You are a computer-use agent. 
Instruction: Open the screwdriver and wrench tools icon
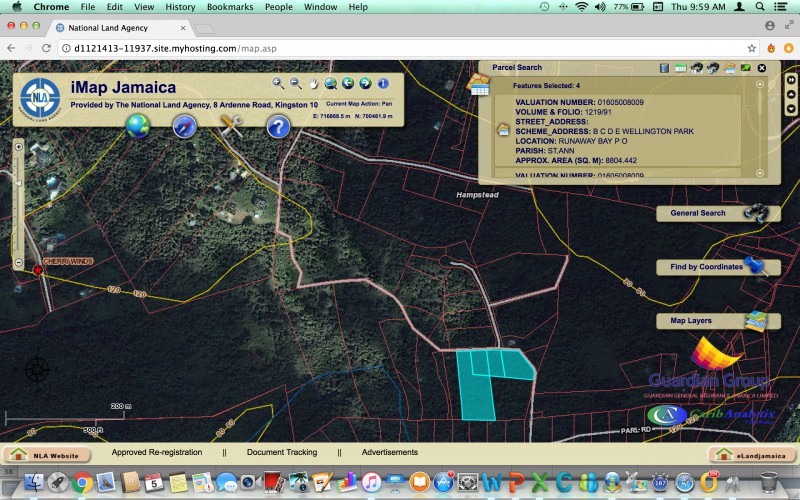pyautogui.click(x=232, y=126)
